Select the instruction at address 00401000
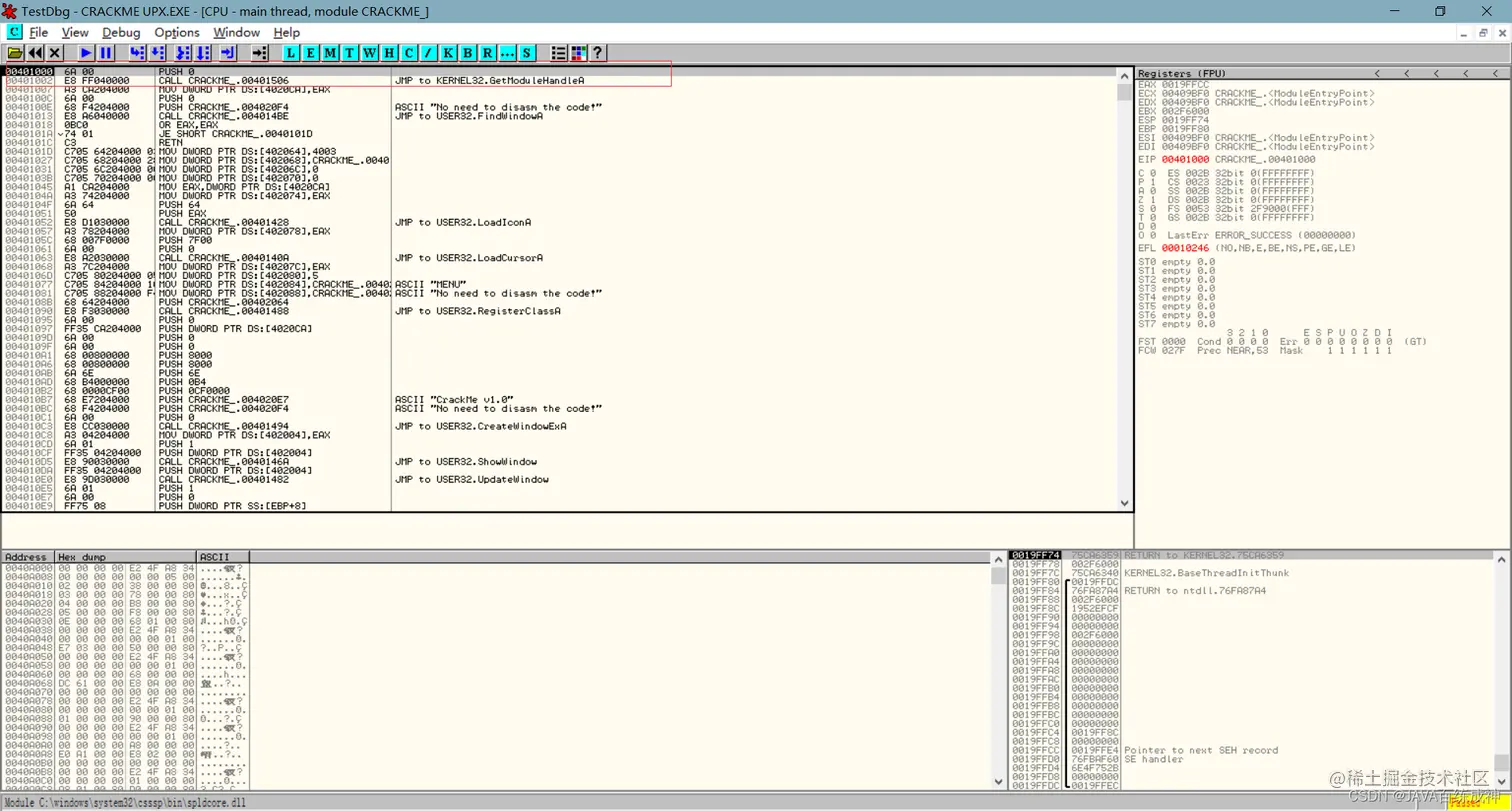 (558, 72)
